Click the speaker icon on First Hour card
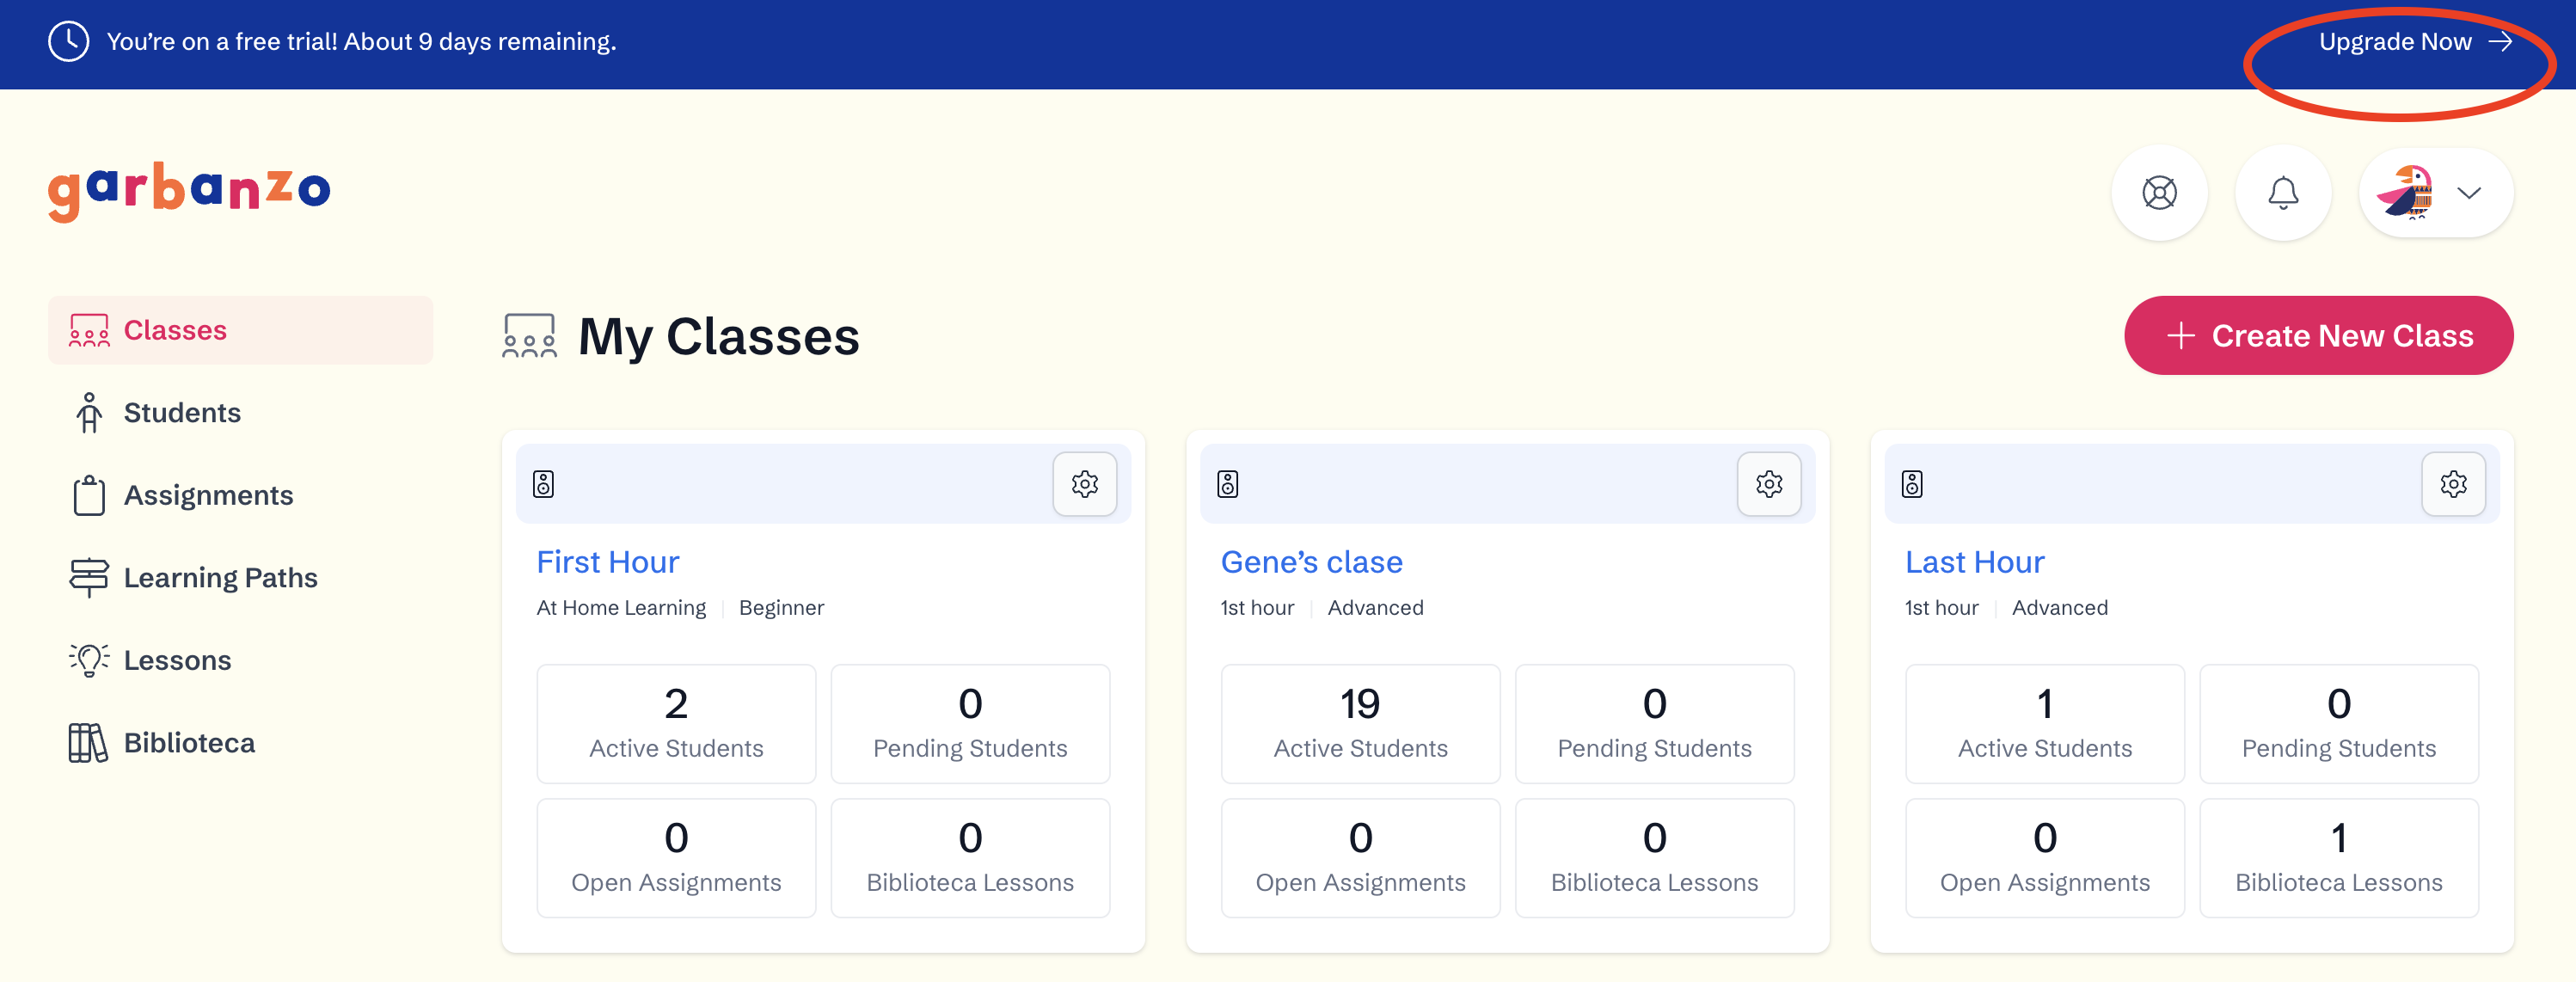The height and width of the screenshot is (982, 2576). tap(543, 484)
